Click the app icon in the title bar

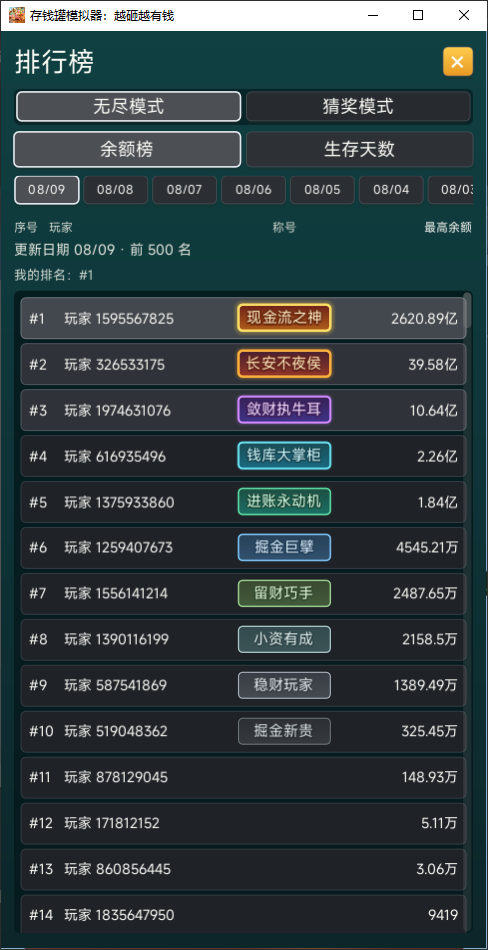[16, 16]
